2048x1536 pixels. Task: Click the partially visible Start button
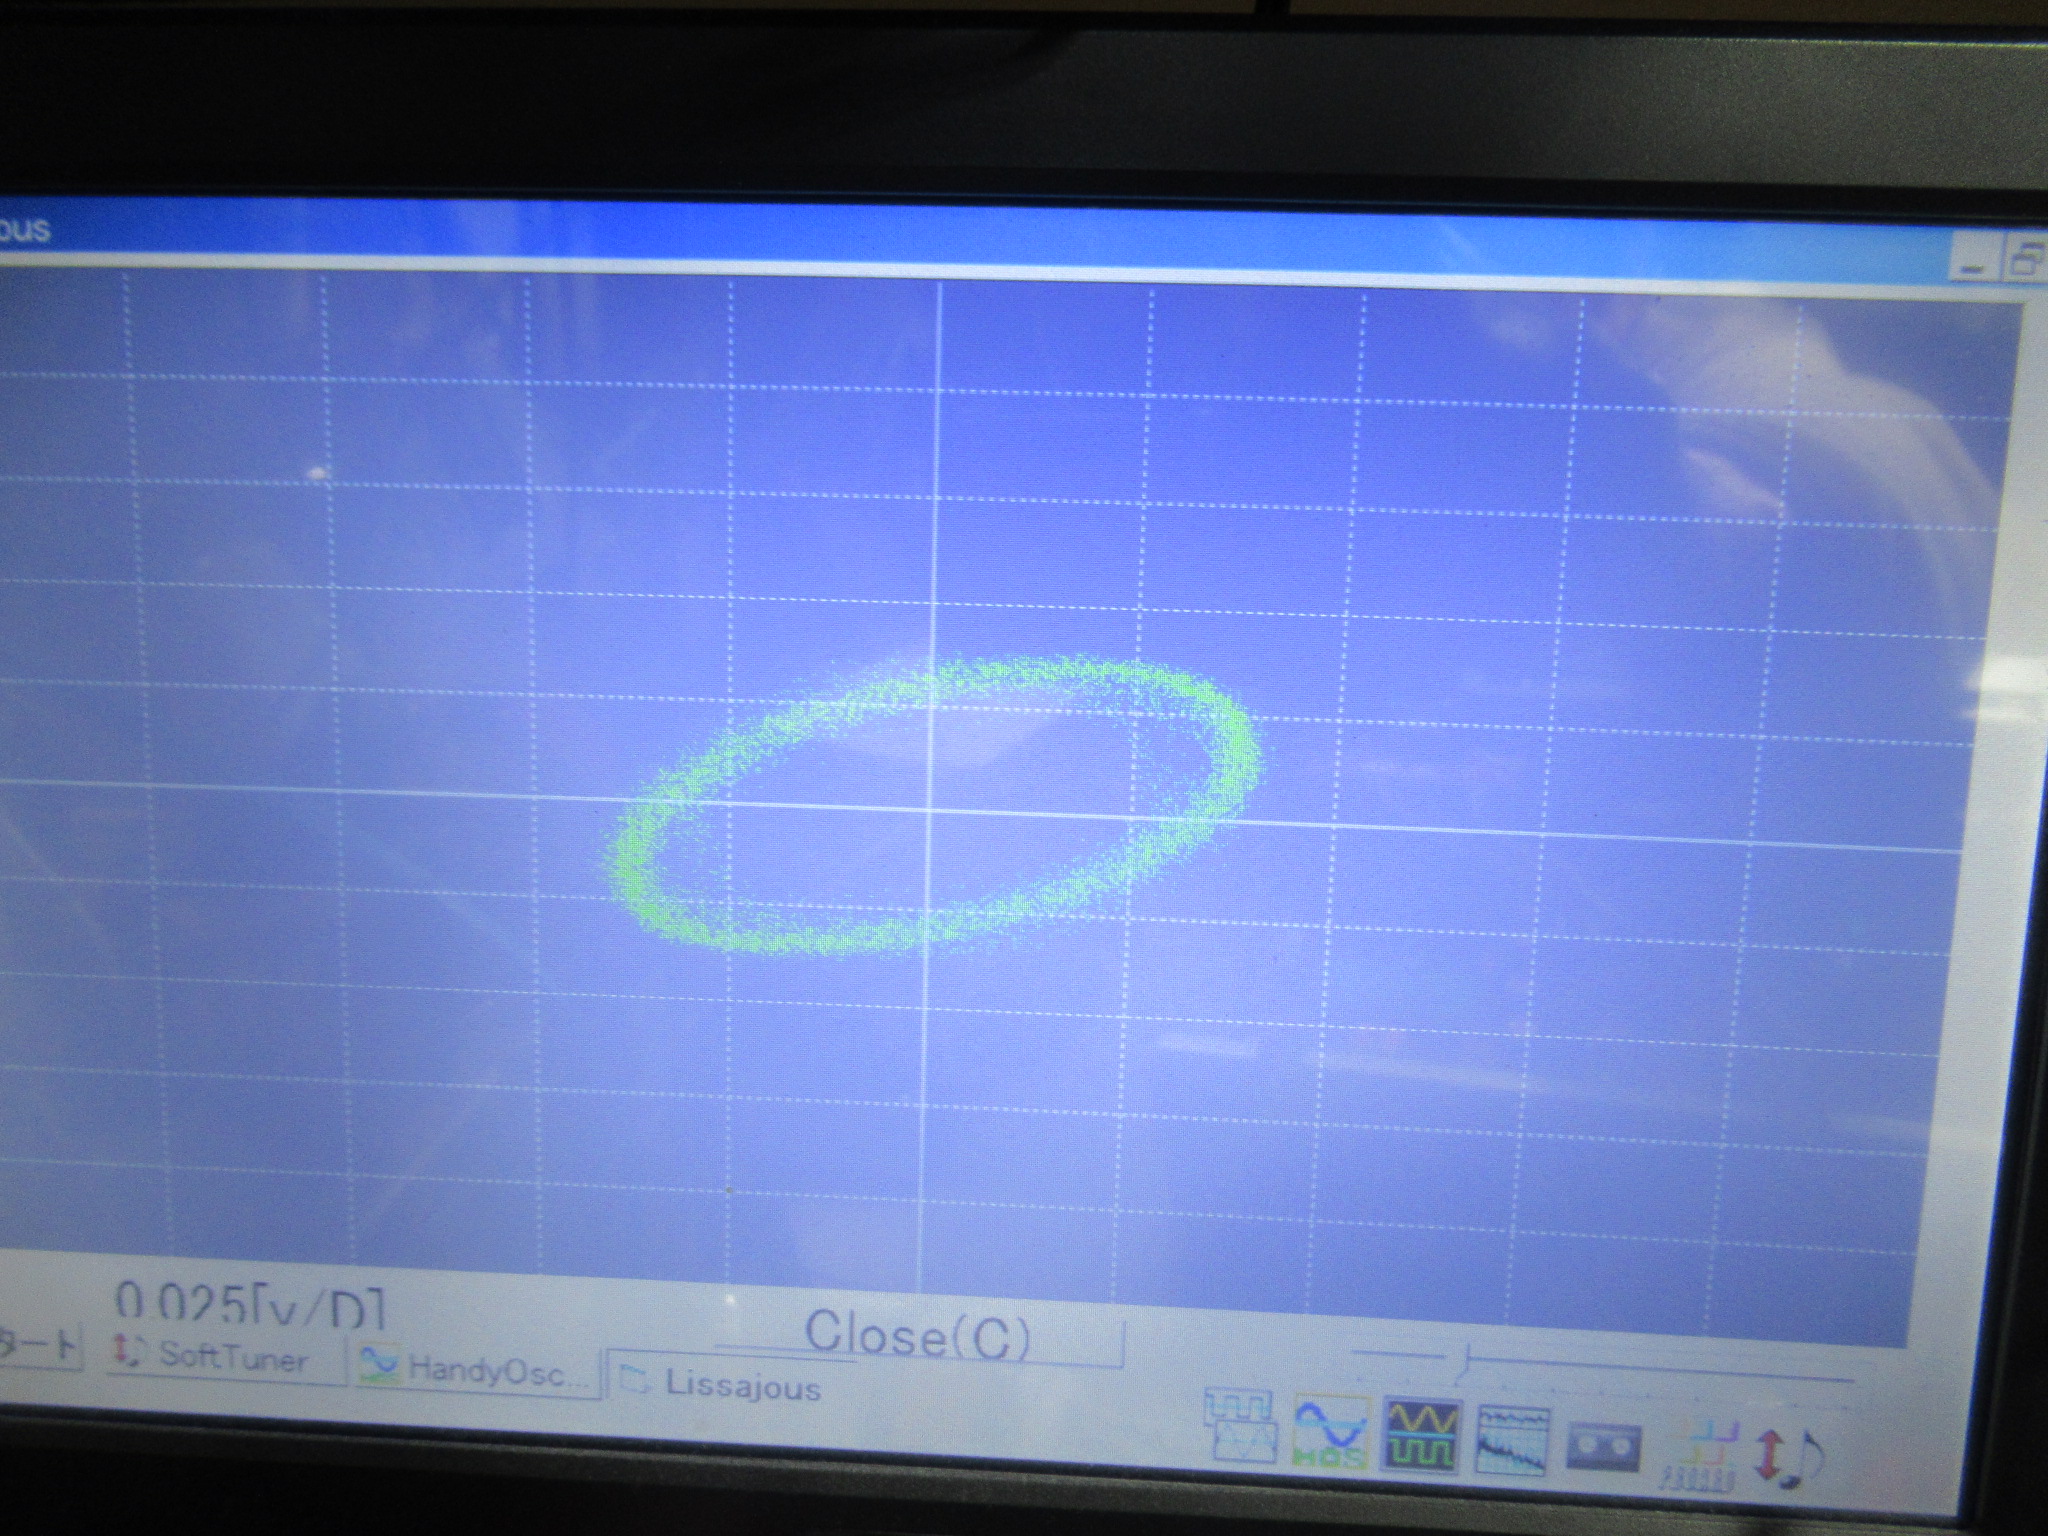point(38,1343)
